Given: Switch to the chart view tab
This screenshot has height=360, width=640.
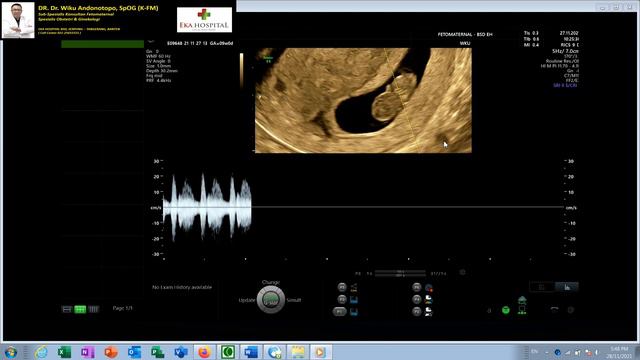Looking at the screenshot, I should pos(567,287).
